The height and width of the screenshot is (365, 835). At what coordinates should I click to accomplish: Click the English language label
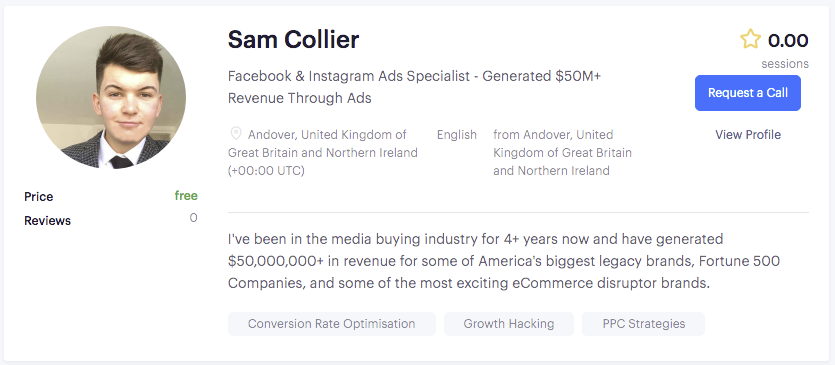(x=457, y=135)
